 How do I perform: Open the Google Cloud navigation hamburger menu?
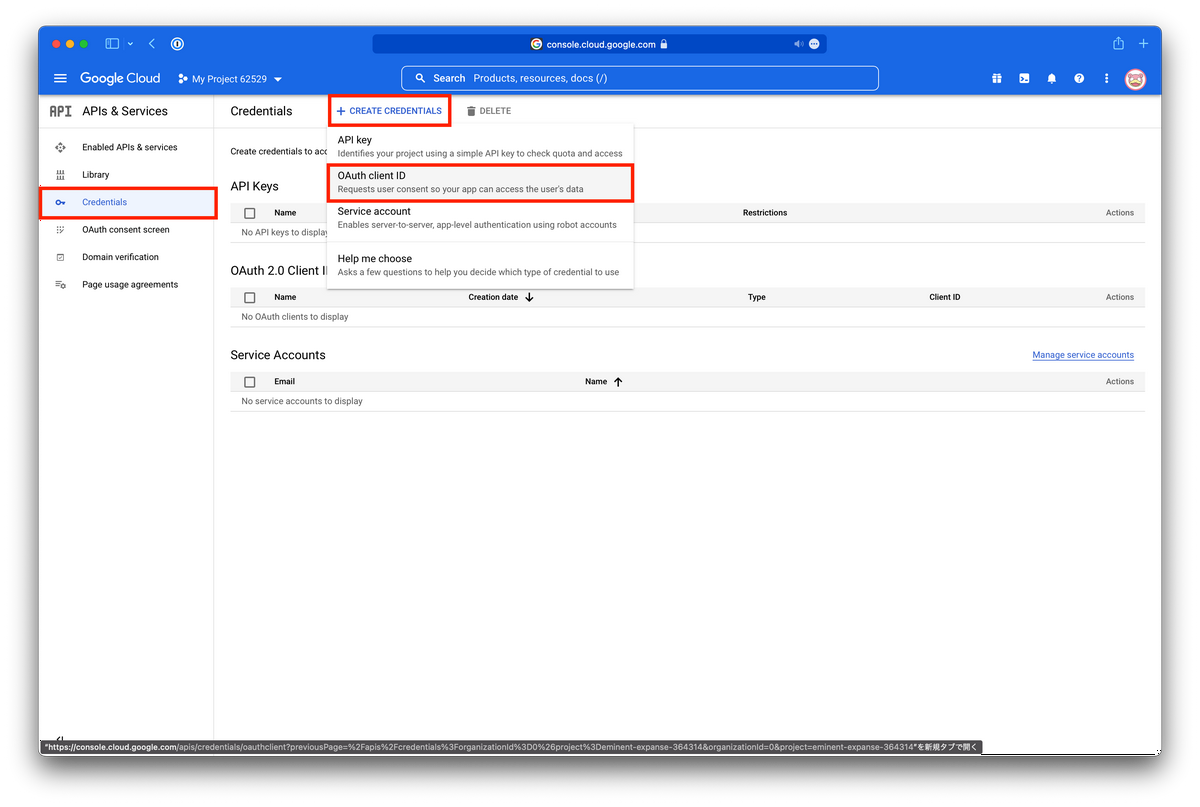(x=60, y=78)
